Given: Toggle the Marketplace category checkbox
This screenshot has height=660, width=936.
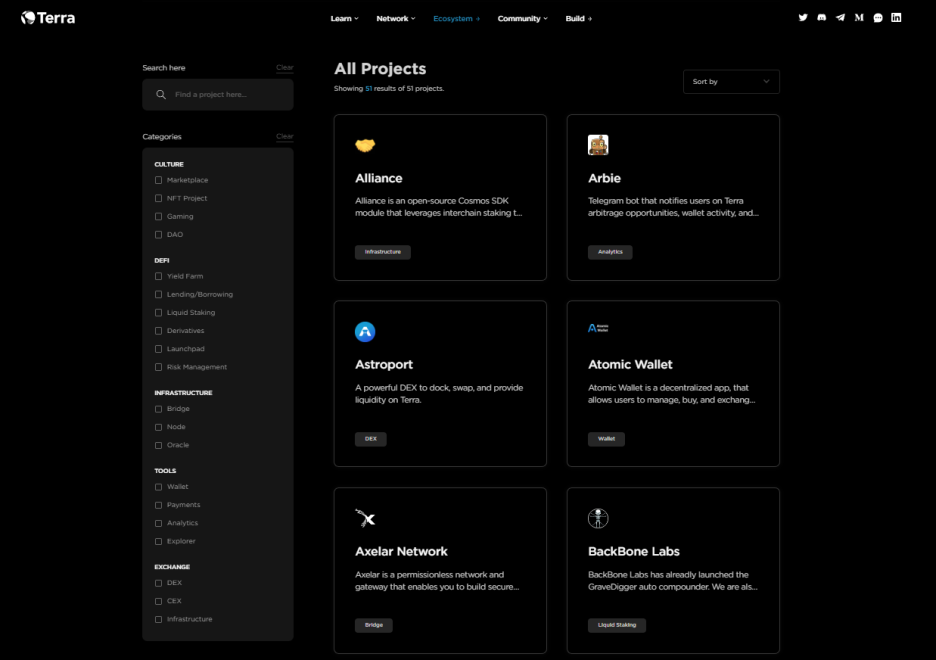Looking at the screenshot, I should tap(158, 180).
